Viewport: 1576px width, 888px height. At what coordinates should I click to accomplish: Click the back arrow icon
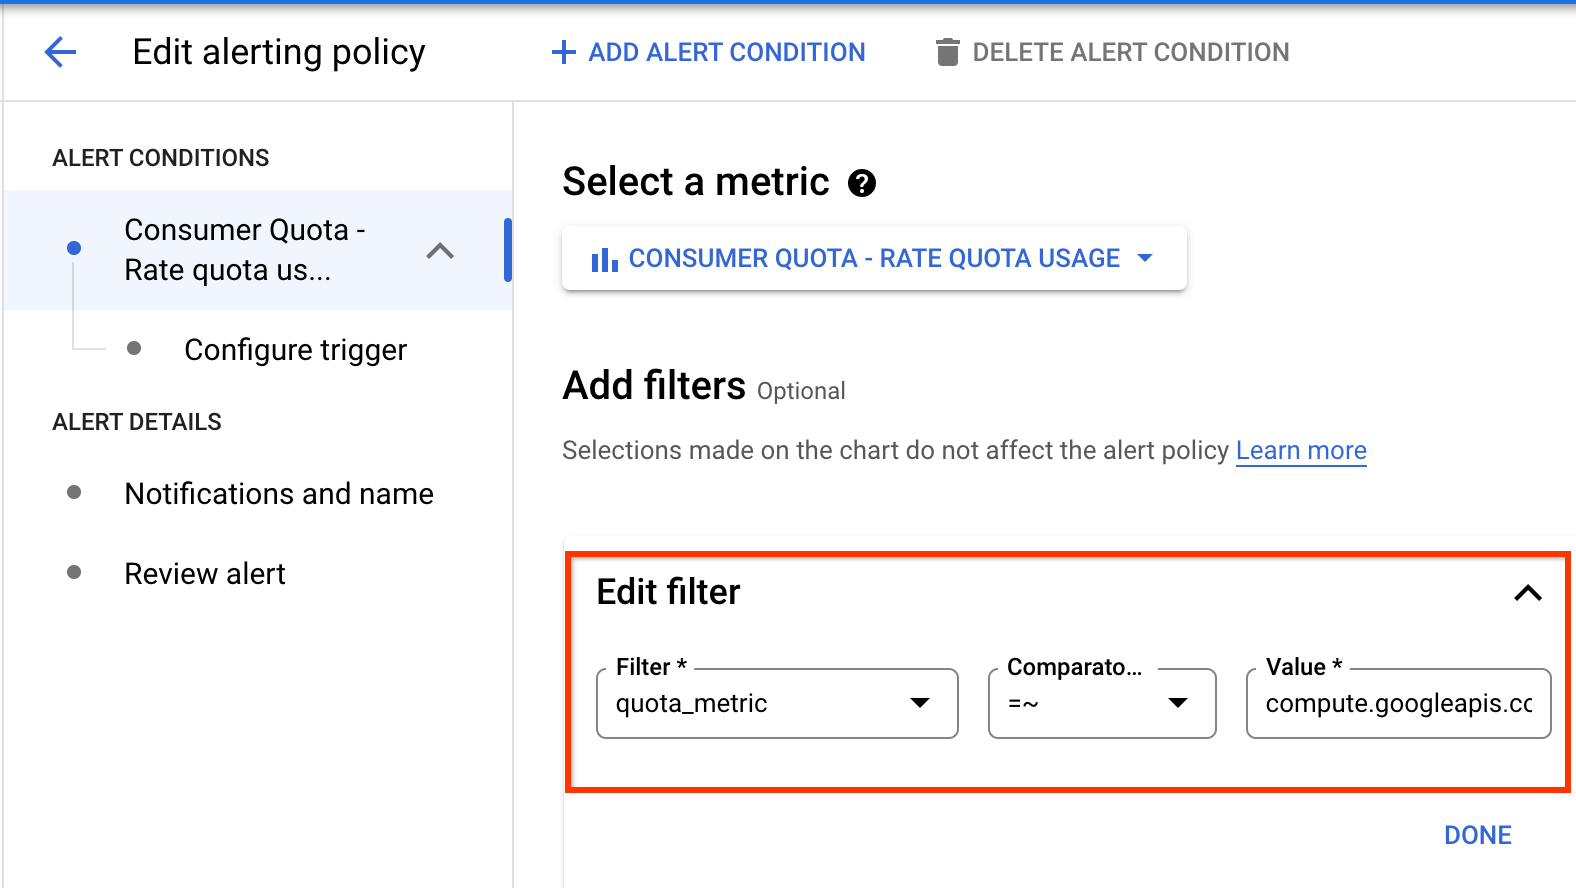60,52
